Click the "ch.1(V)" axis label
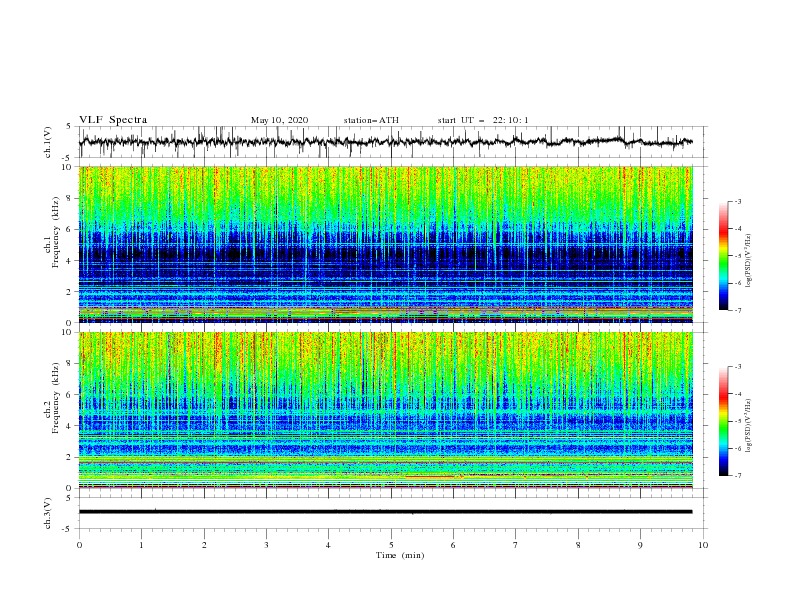This screenshot has width=792, height=612. [48, 142]
